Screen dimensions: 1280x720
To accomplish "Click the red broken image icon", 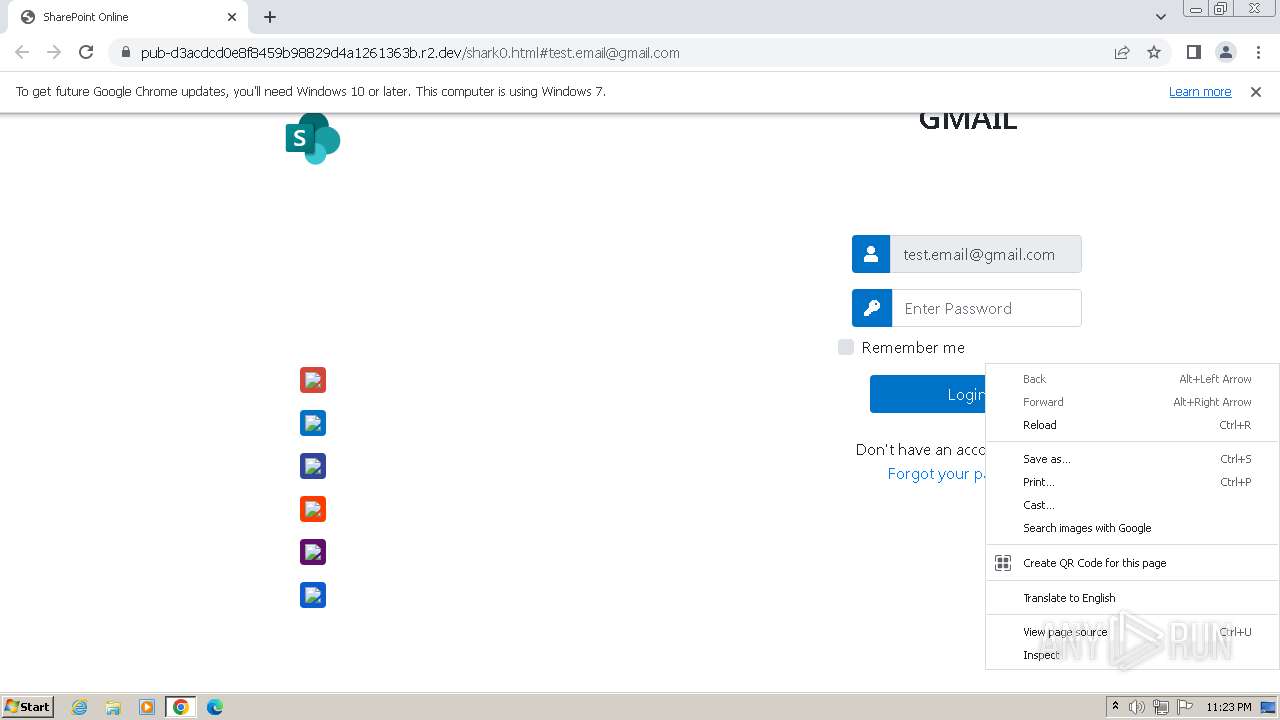I will [x=313, y=380].
